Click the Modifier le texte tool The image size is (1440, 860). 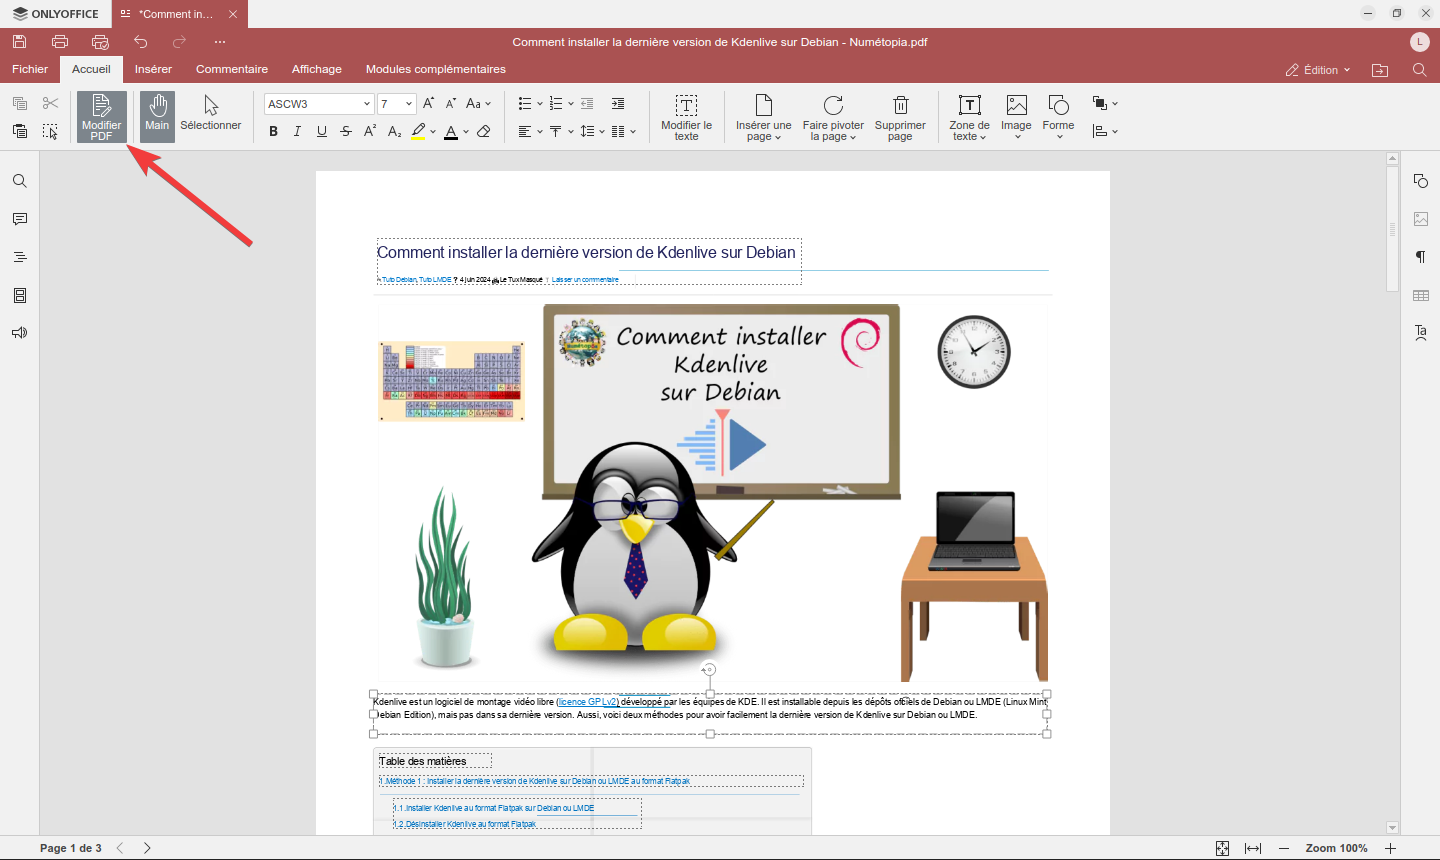point(687,117)
